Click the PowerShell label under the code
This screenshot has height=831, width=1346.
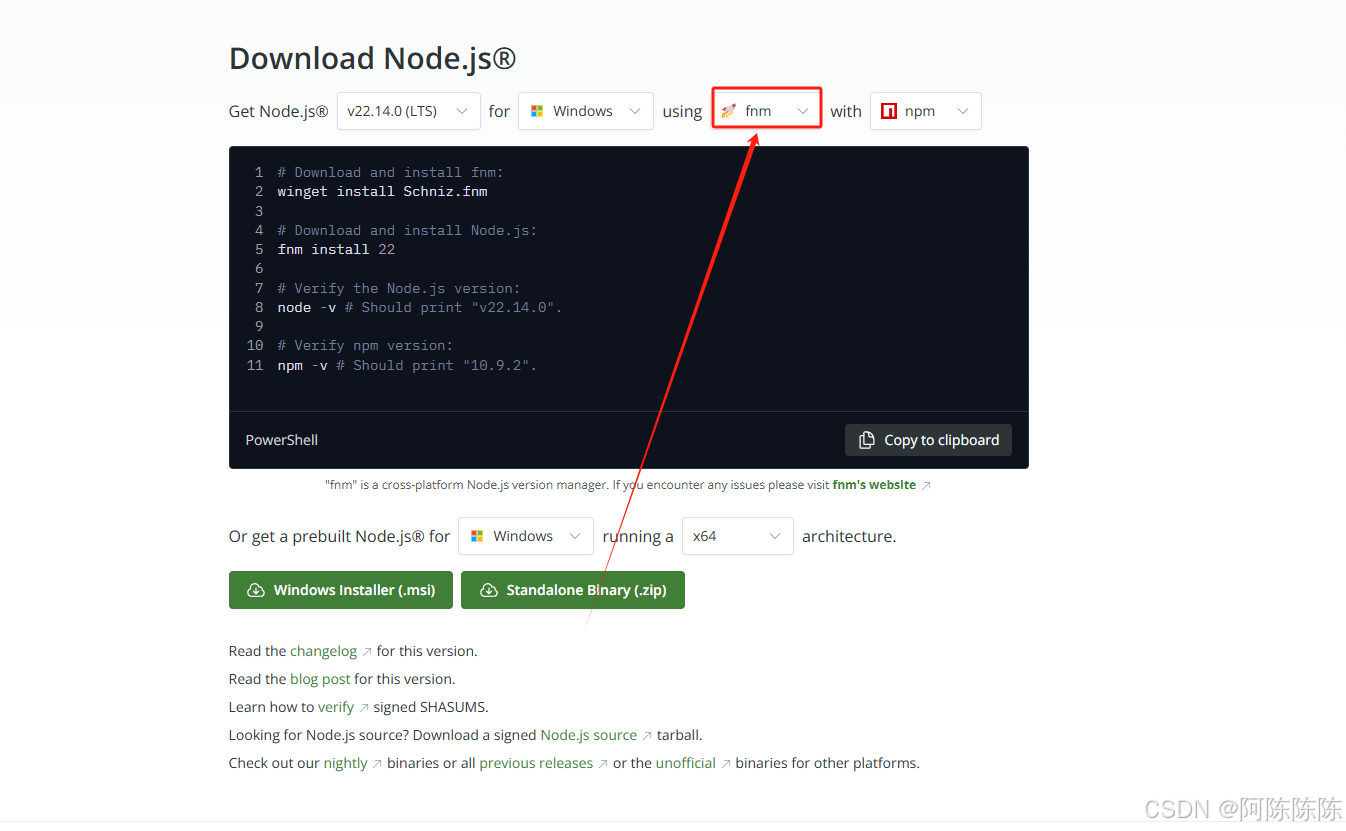click(282, 440)
